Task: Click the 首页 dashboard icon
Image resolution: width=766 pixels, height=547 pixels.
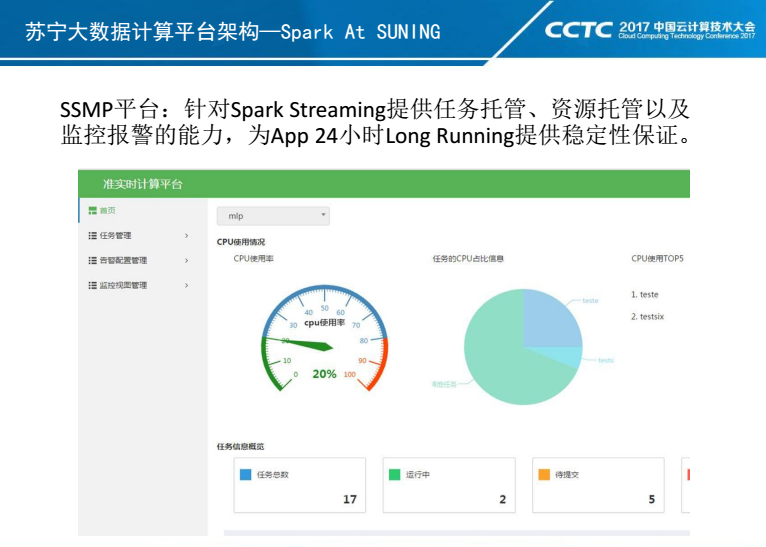Action: [92, 210]
